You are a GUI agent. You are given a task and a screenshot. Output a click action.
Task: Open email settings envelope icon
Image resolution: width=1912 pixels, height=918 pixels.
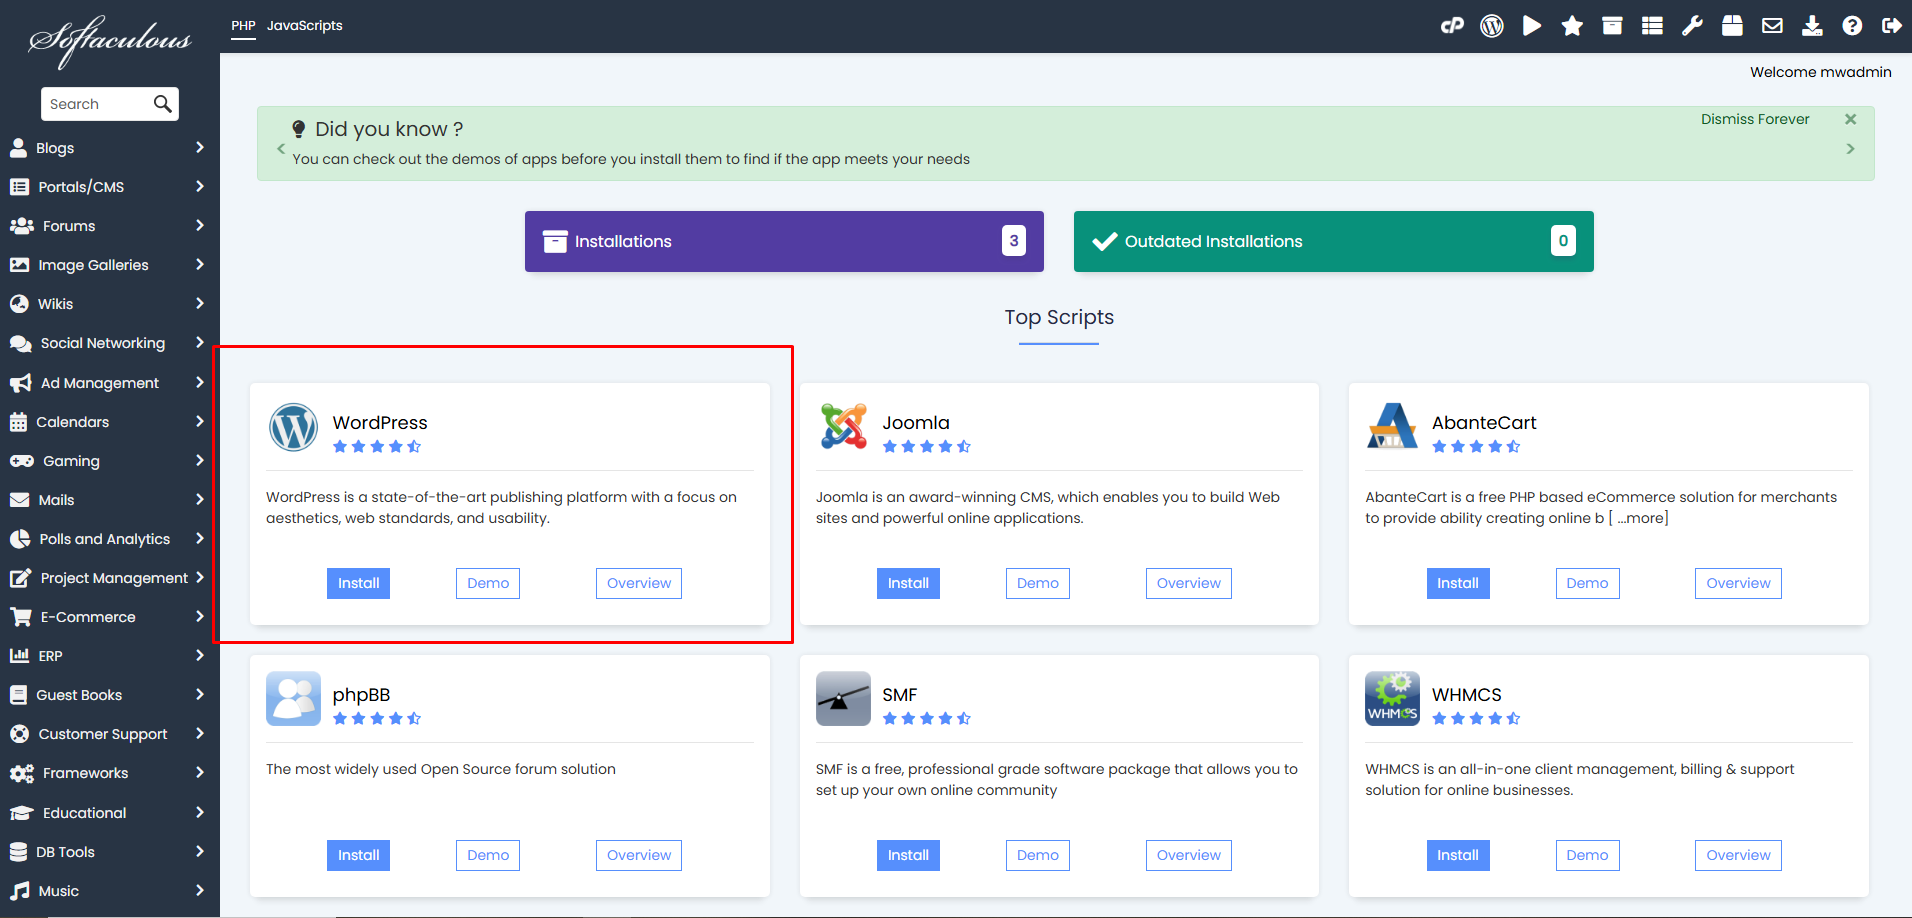(x=1772, y=26)
